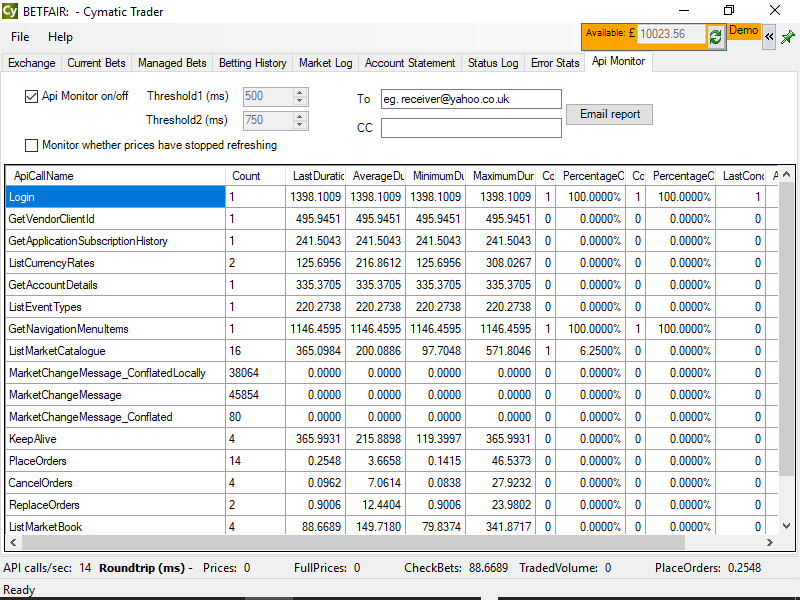Click the Cymatic Trader app icon

click(10, 11)
